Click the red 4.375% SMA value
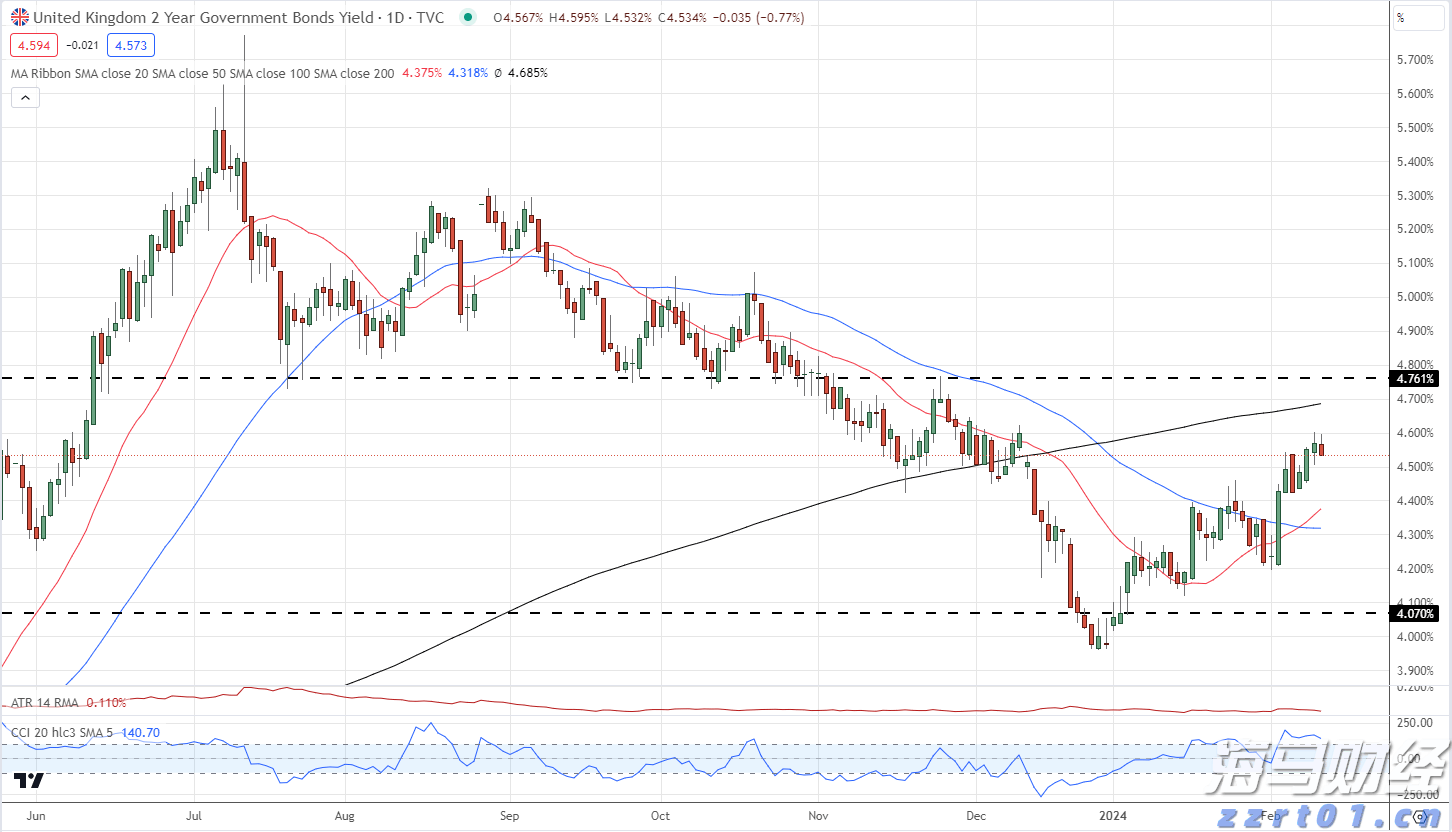The width and height of the screenshot is (1452, 832). [x=423, y=73]
